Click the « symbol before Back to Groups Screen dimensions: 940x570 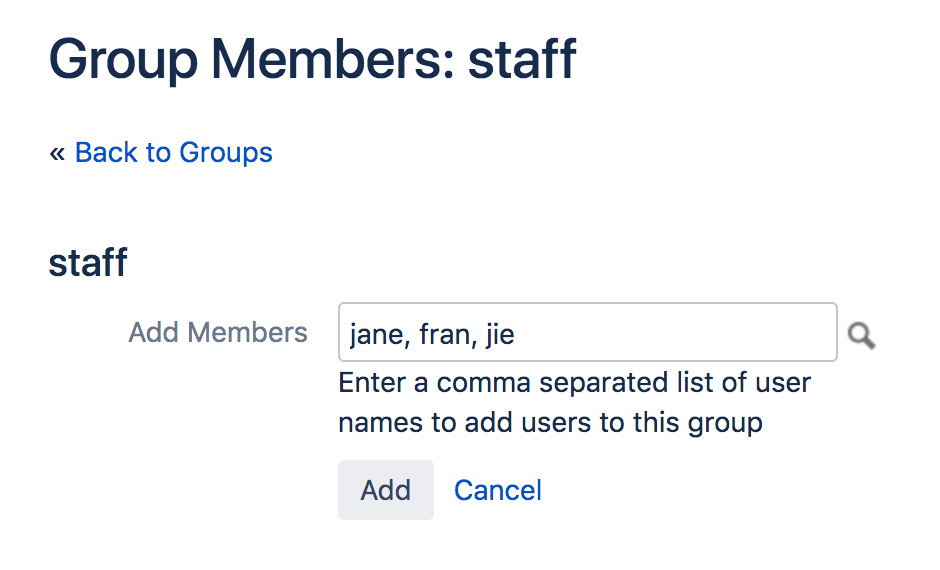pos(57,153)
